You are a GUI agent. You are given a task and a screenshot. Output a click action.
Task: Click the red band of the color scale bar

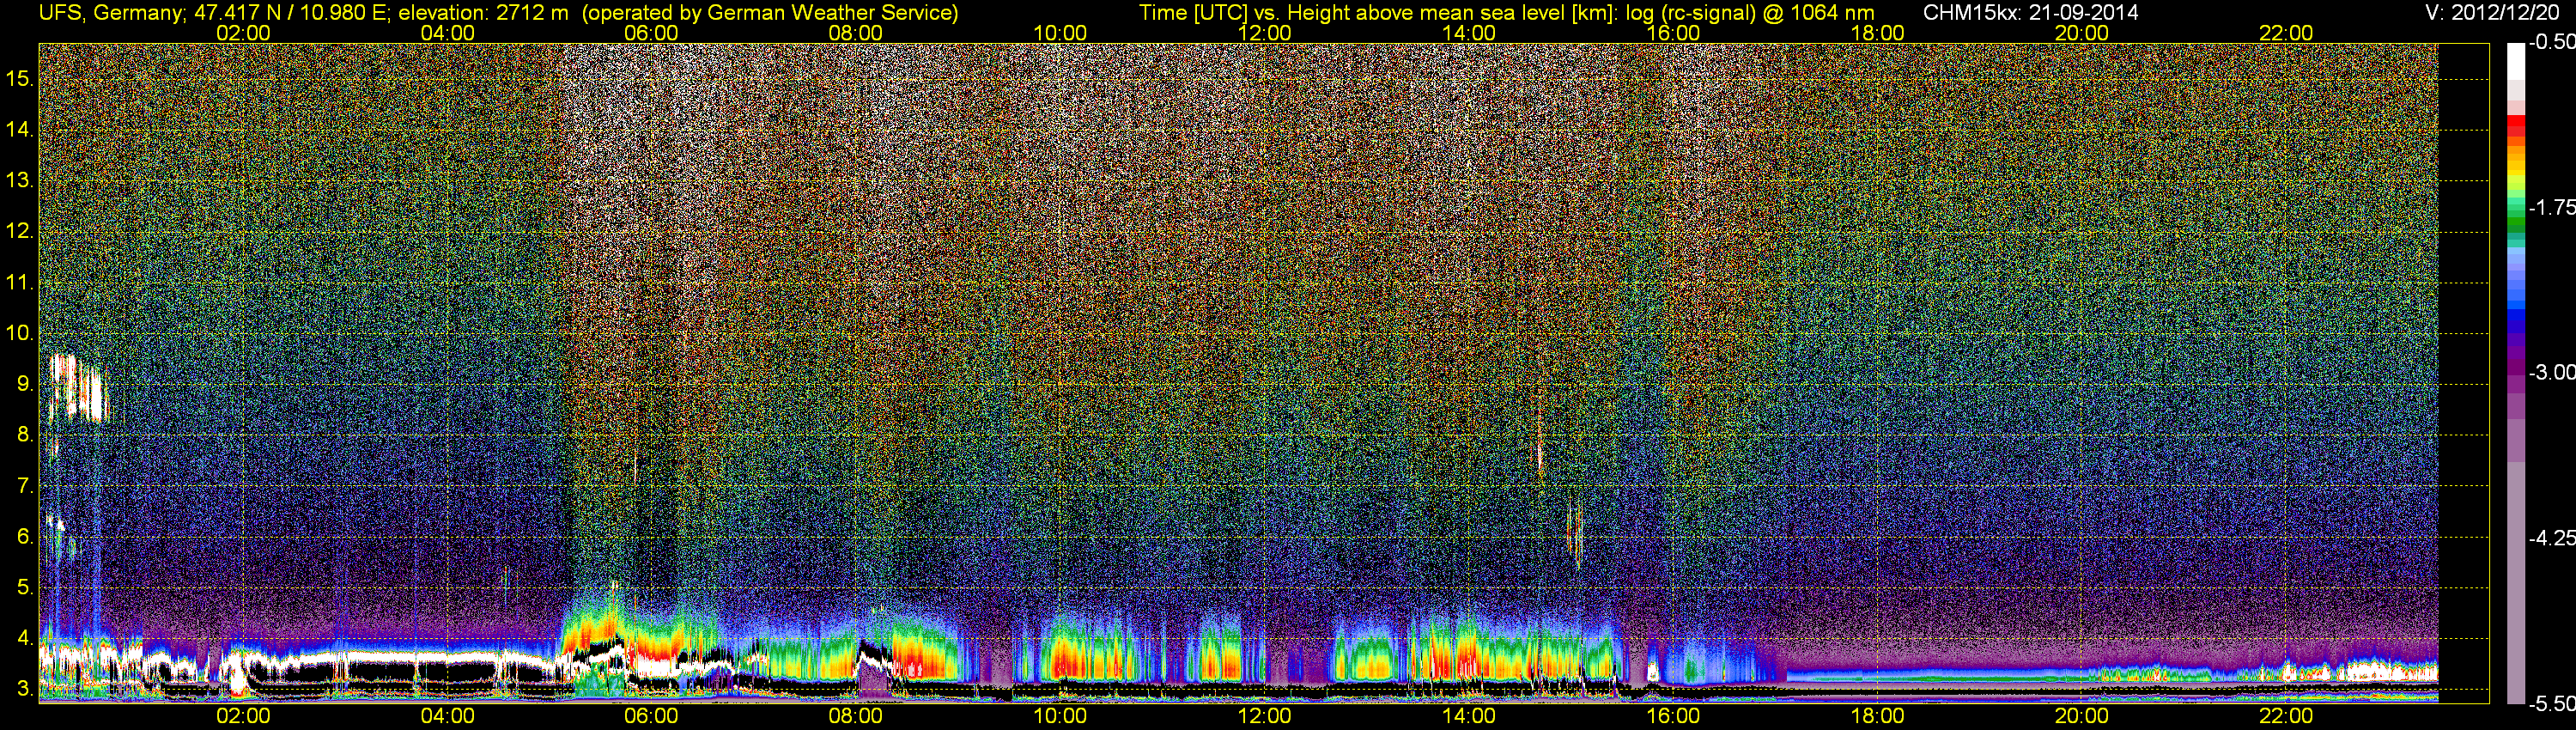point(2516,127)
